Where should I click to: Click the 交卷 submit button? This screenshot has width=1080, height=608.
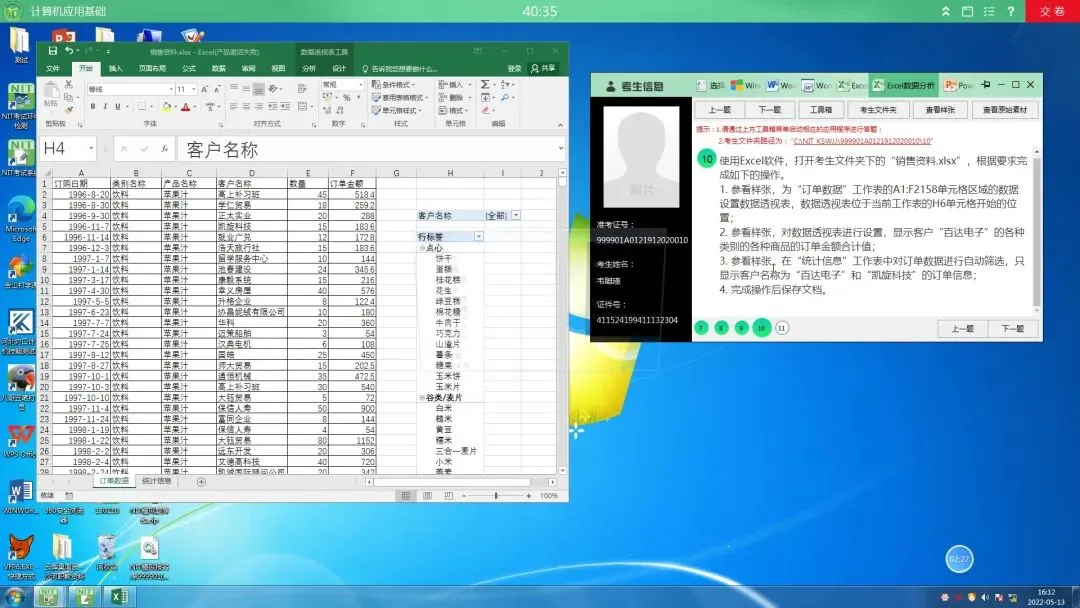pos(1052,11)
